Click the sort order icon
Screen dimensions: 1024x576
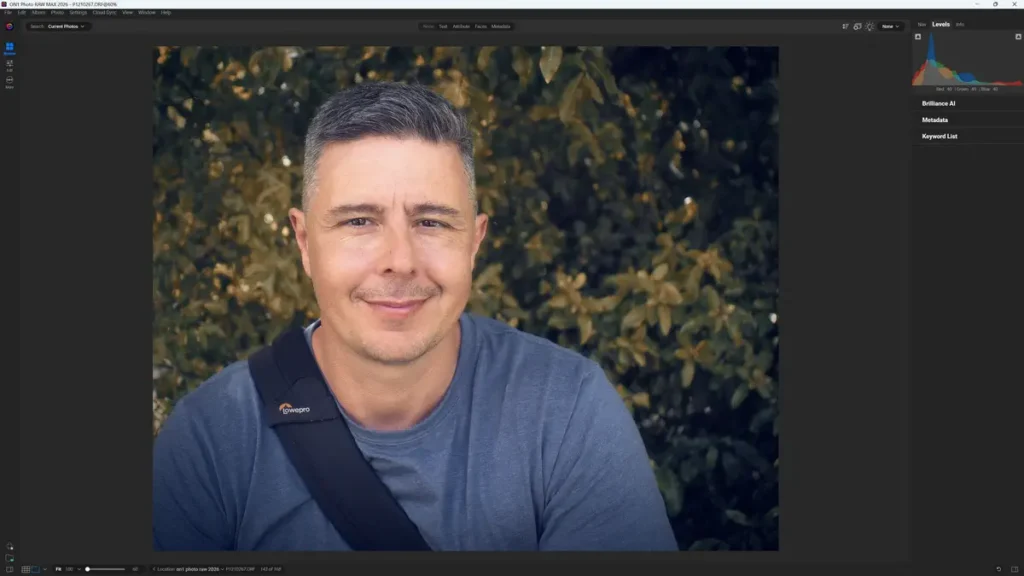(x=845, y=26)
